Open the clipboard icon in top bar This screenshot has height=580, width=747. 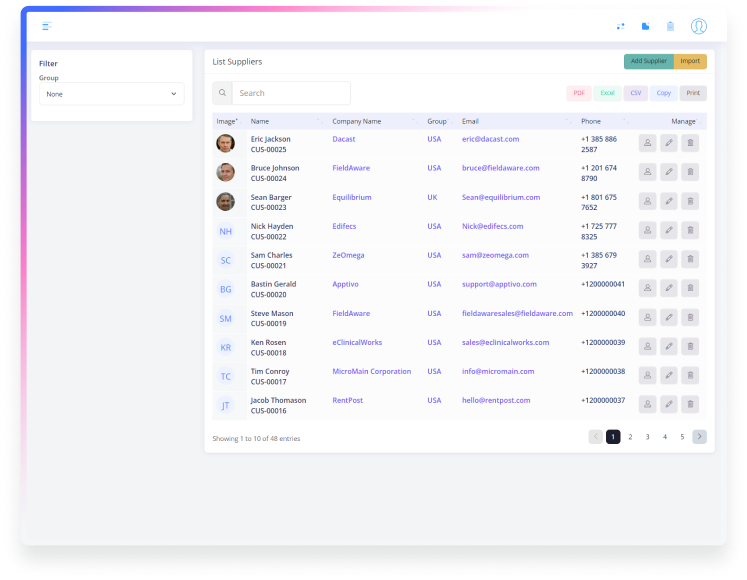pos(670,26)
